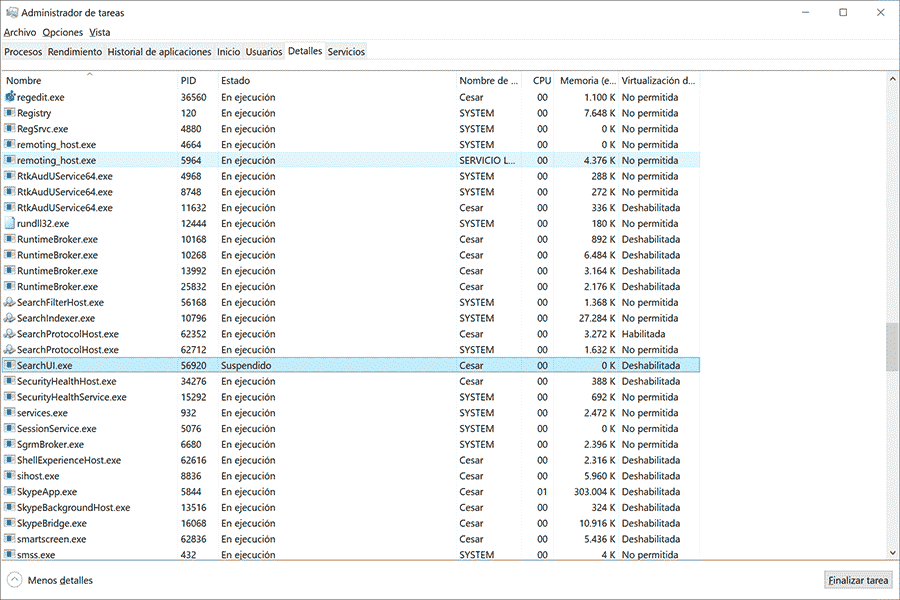Click the sihost.exe process icon
The width and height of the screenshot is (900, 600).
point(10,476)
